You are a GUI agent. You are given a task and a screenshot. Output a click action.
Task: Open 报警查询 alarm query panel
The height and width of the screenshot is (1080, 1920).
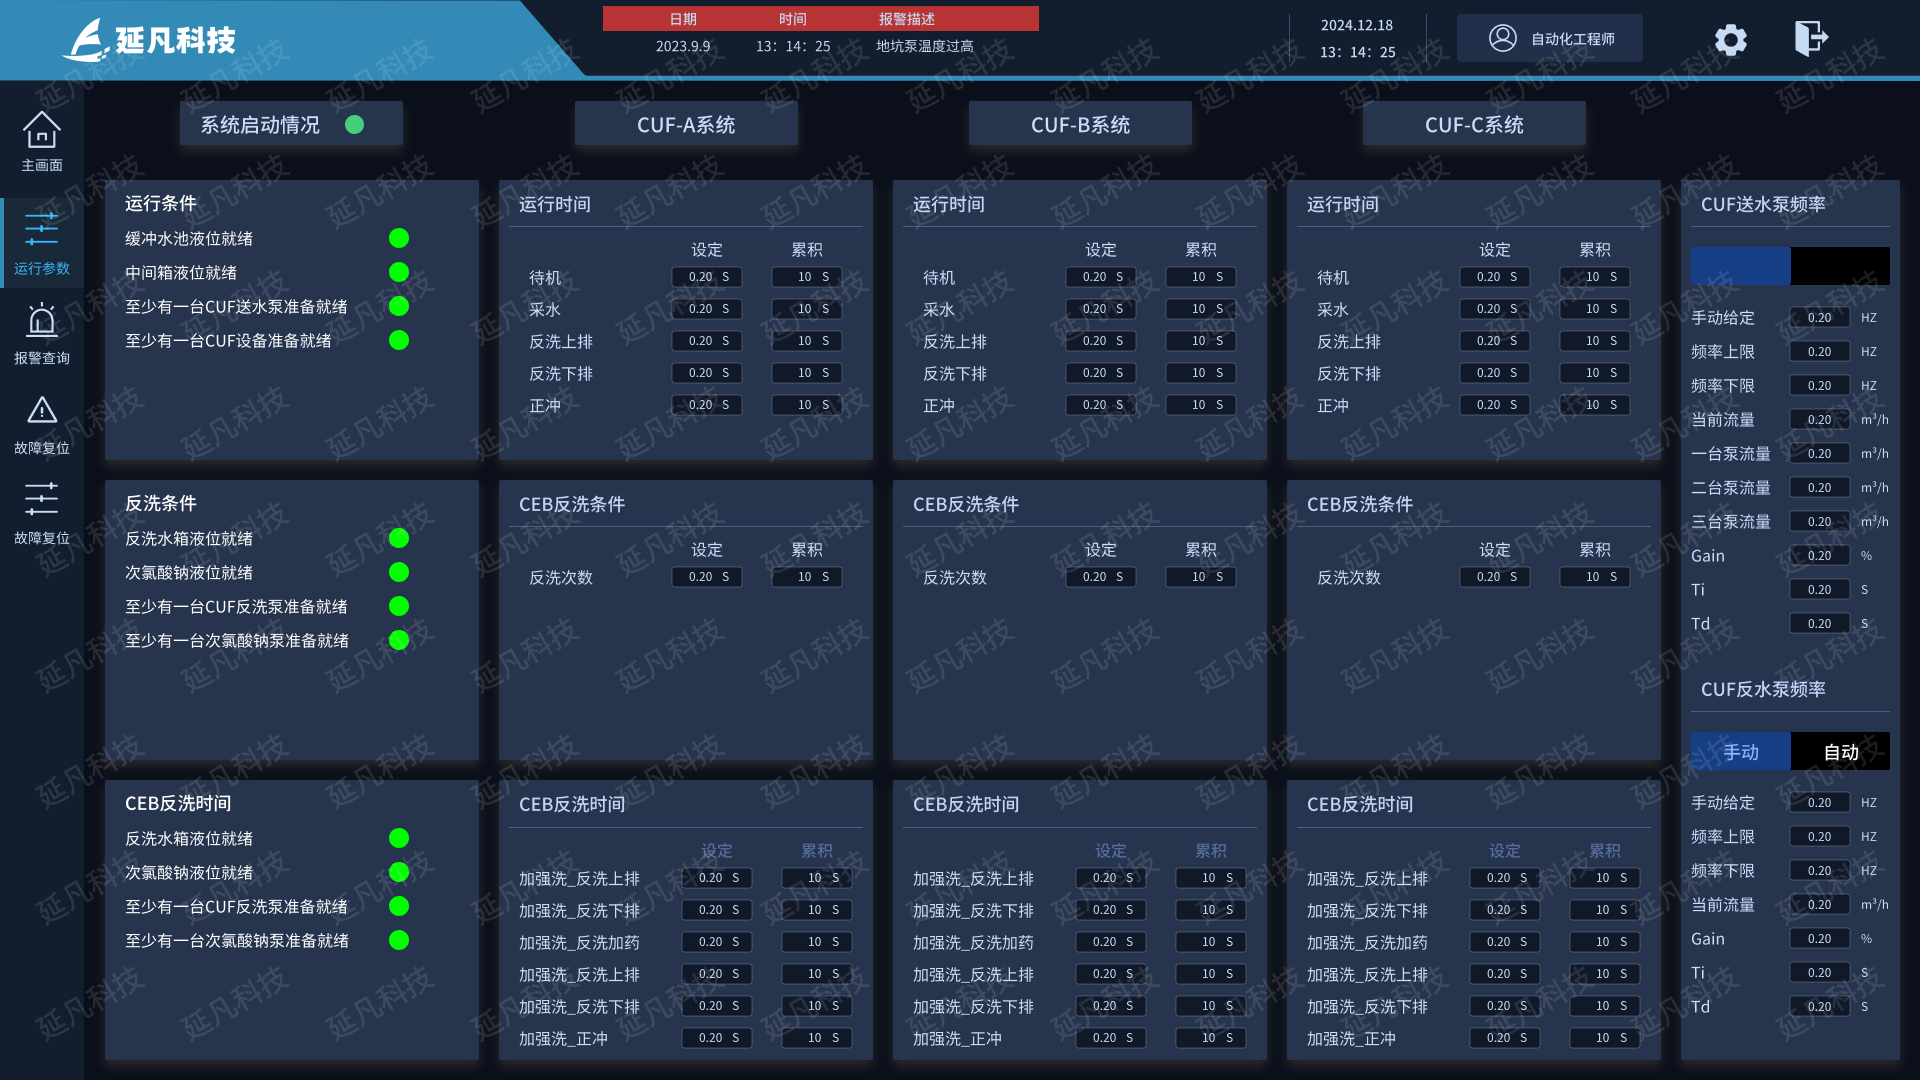42,330
